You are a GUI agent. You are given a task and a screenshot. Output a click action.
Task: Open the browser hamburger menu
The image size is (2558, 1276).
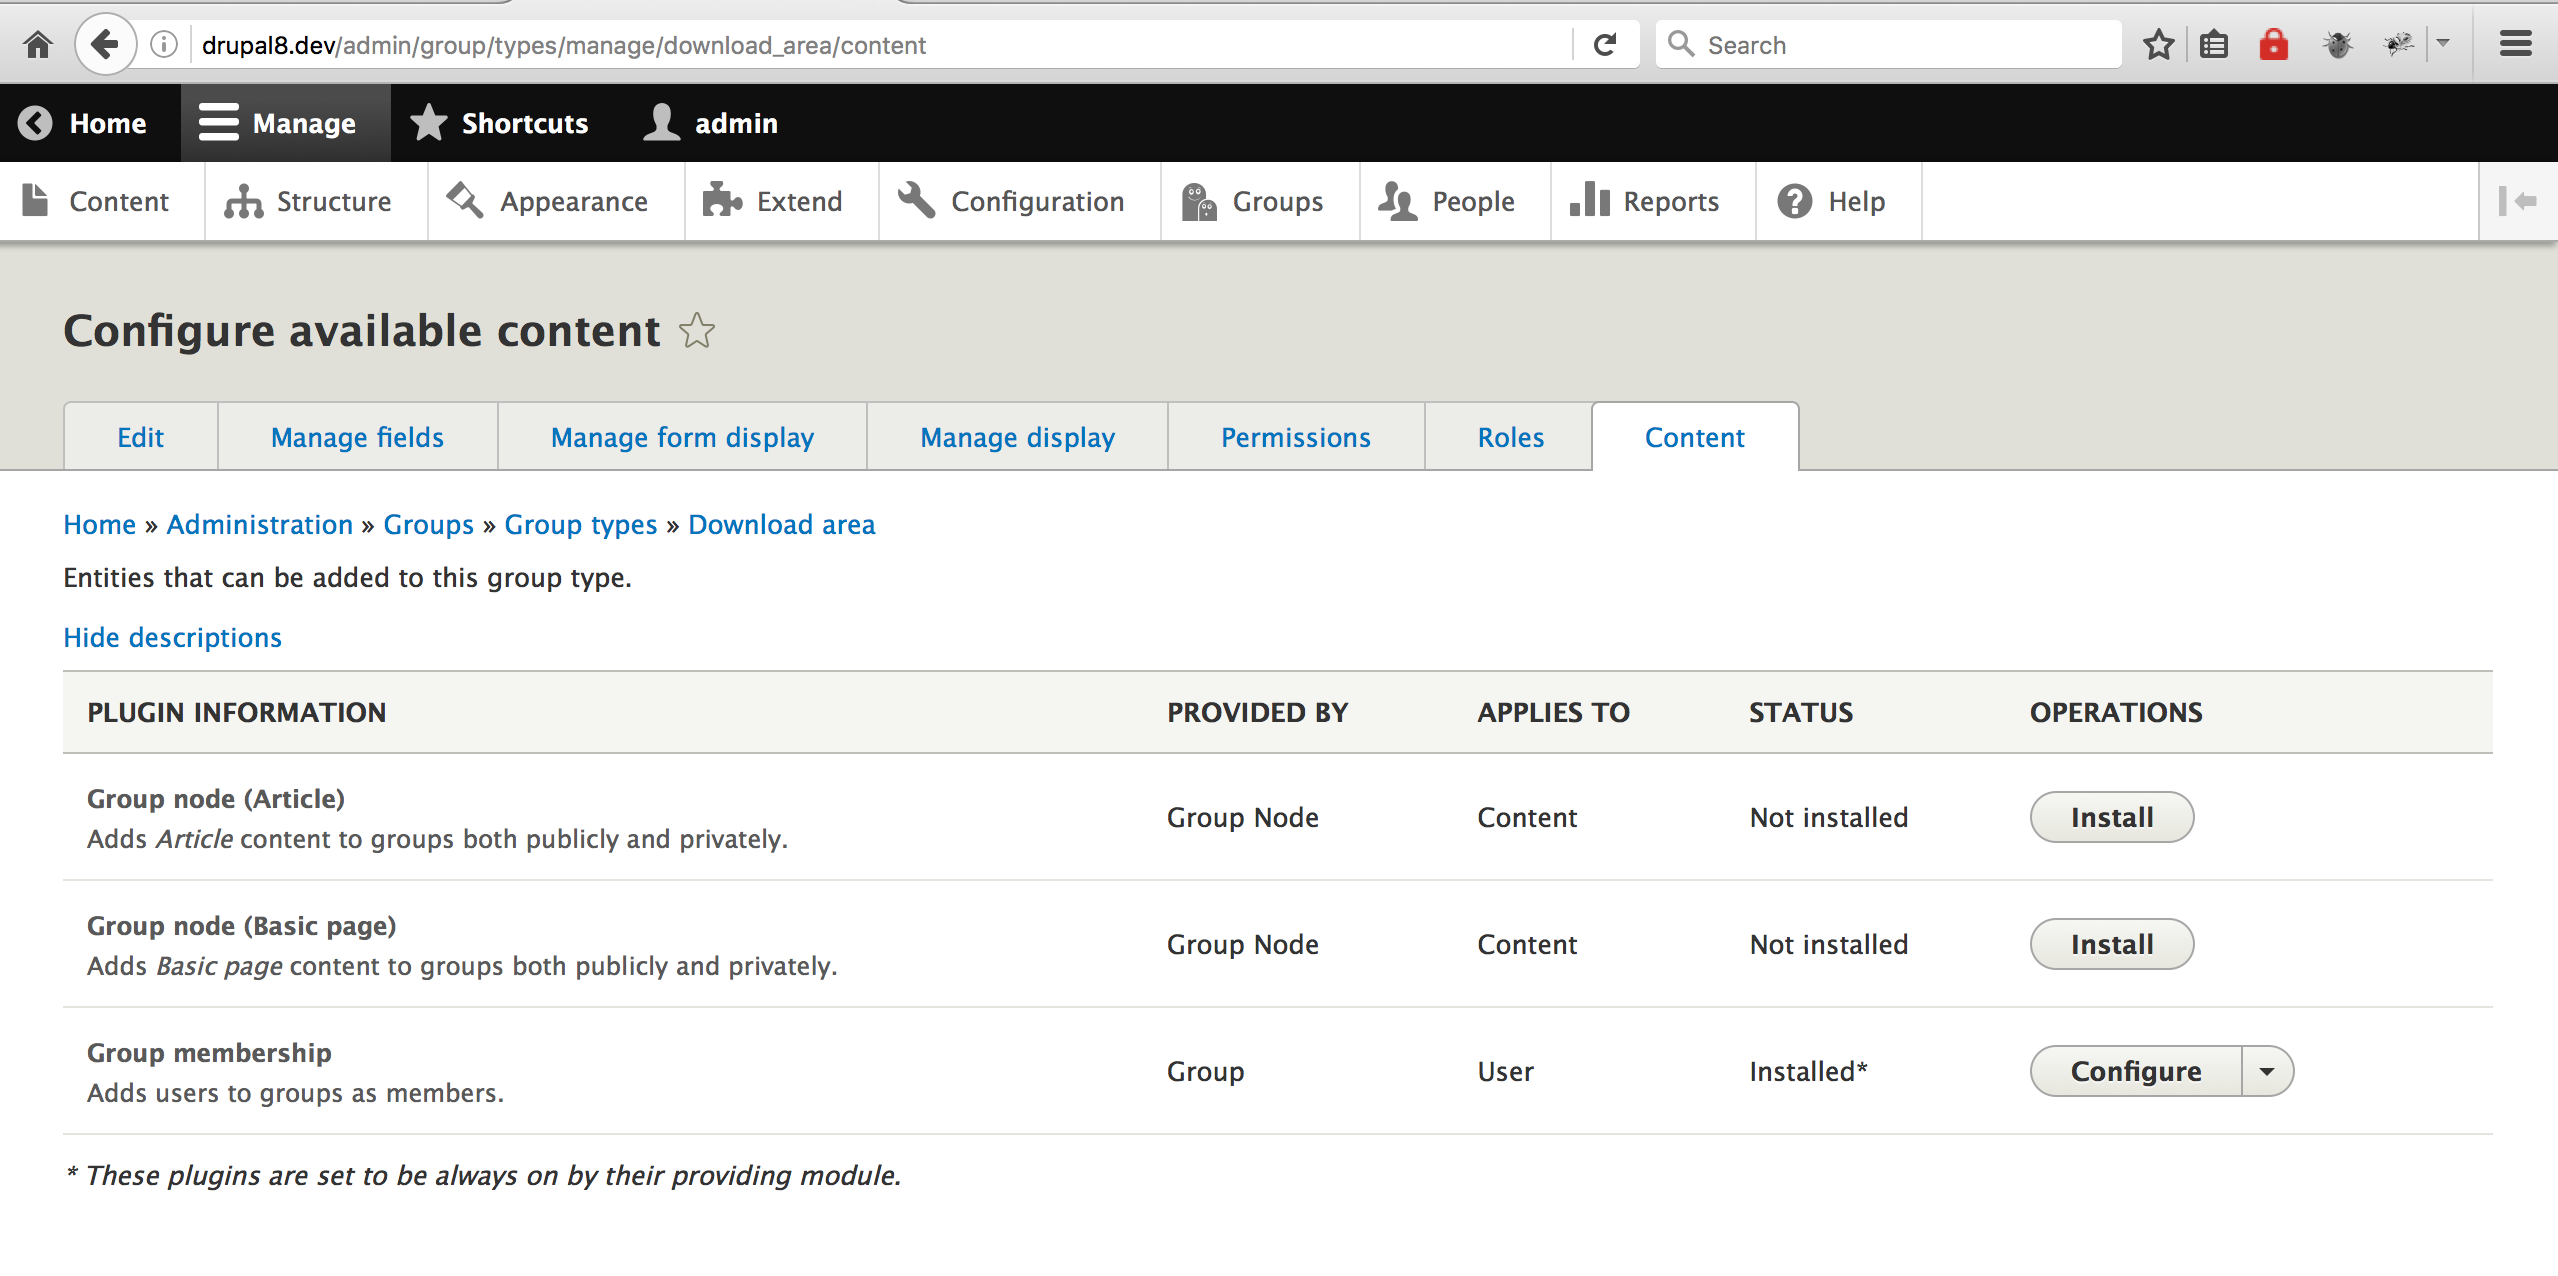click(2515, 44)
